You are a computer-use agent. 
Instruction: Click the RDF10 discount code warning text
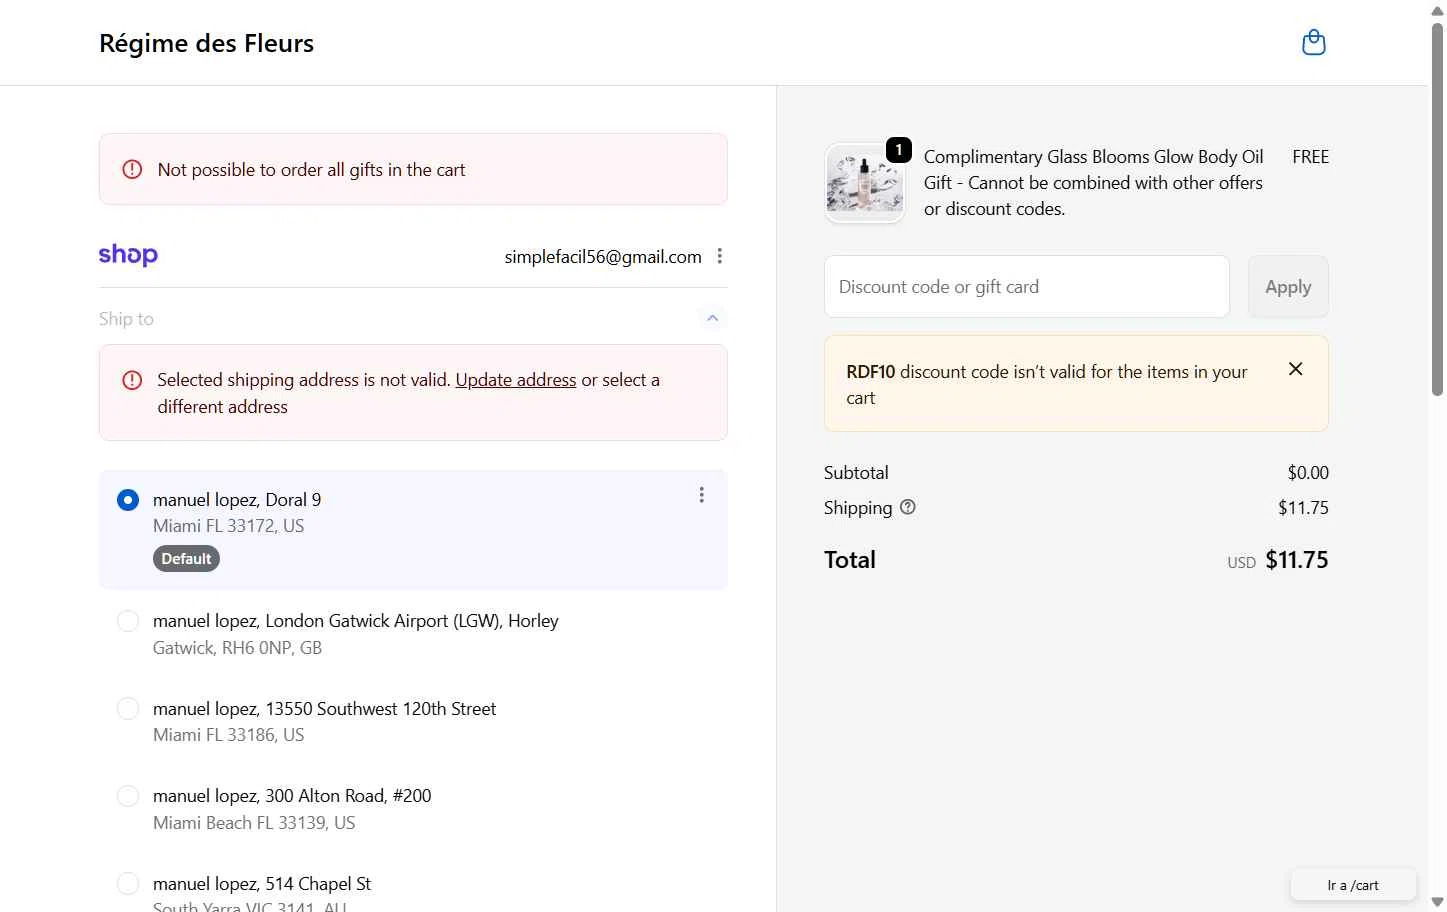(1046, 385)
